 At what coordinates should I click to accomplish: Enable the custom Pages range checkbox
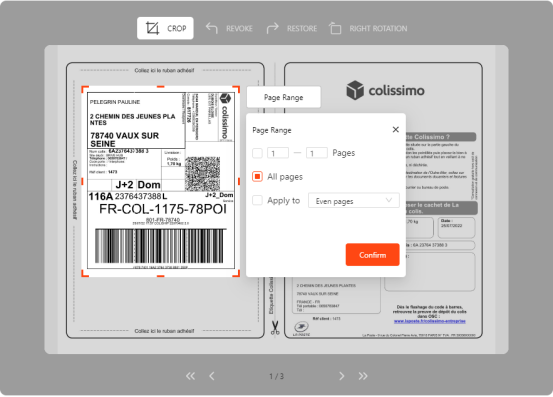(x=257, y=153)
